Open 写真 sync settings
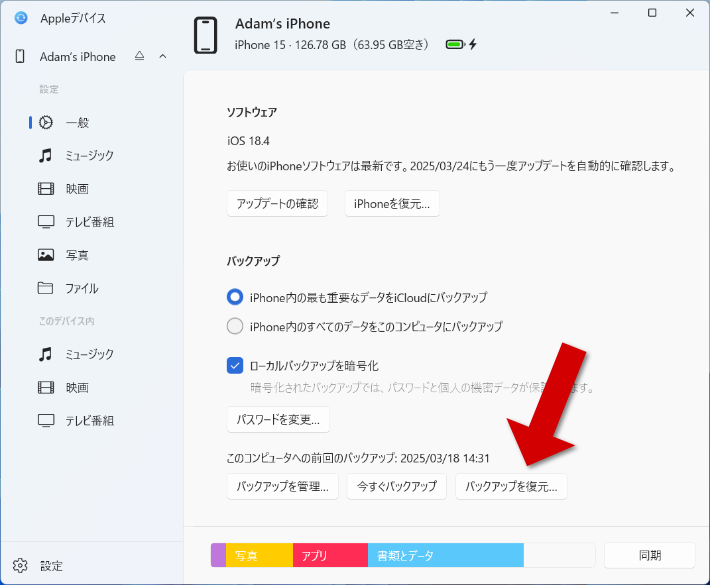Image resolution: width=710 pixels, height=585 pixels. tap(77, 255)
